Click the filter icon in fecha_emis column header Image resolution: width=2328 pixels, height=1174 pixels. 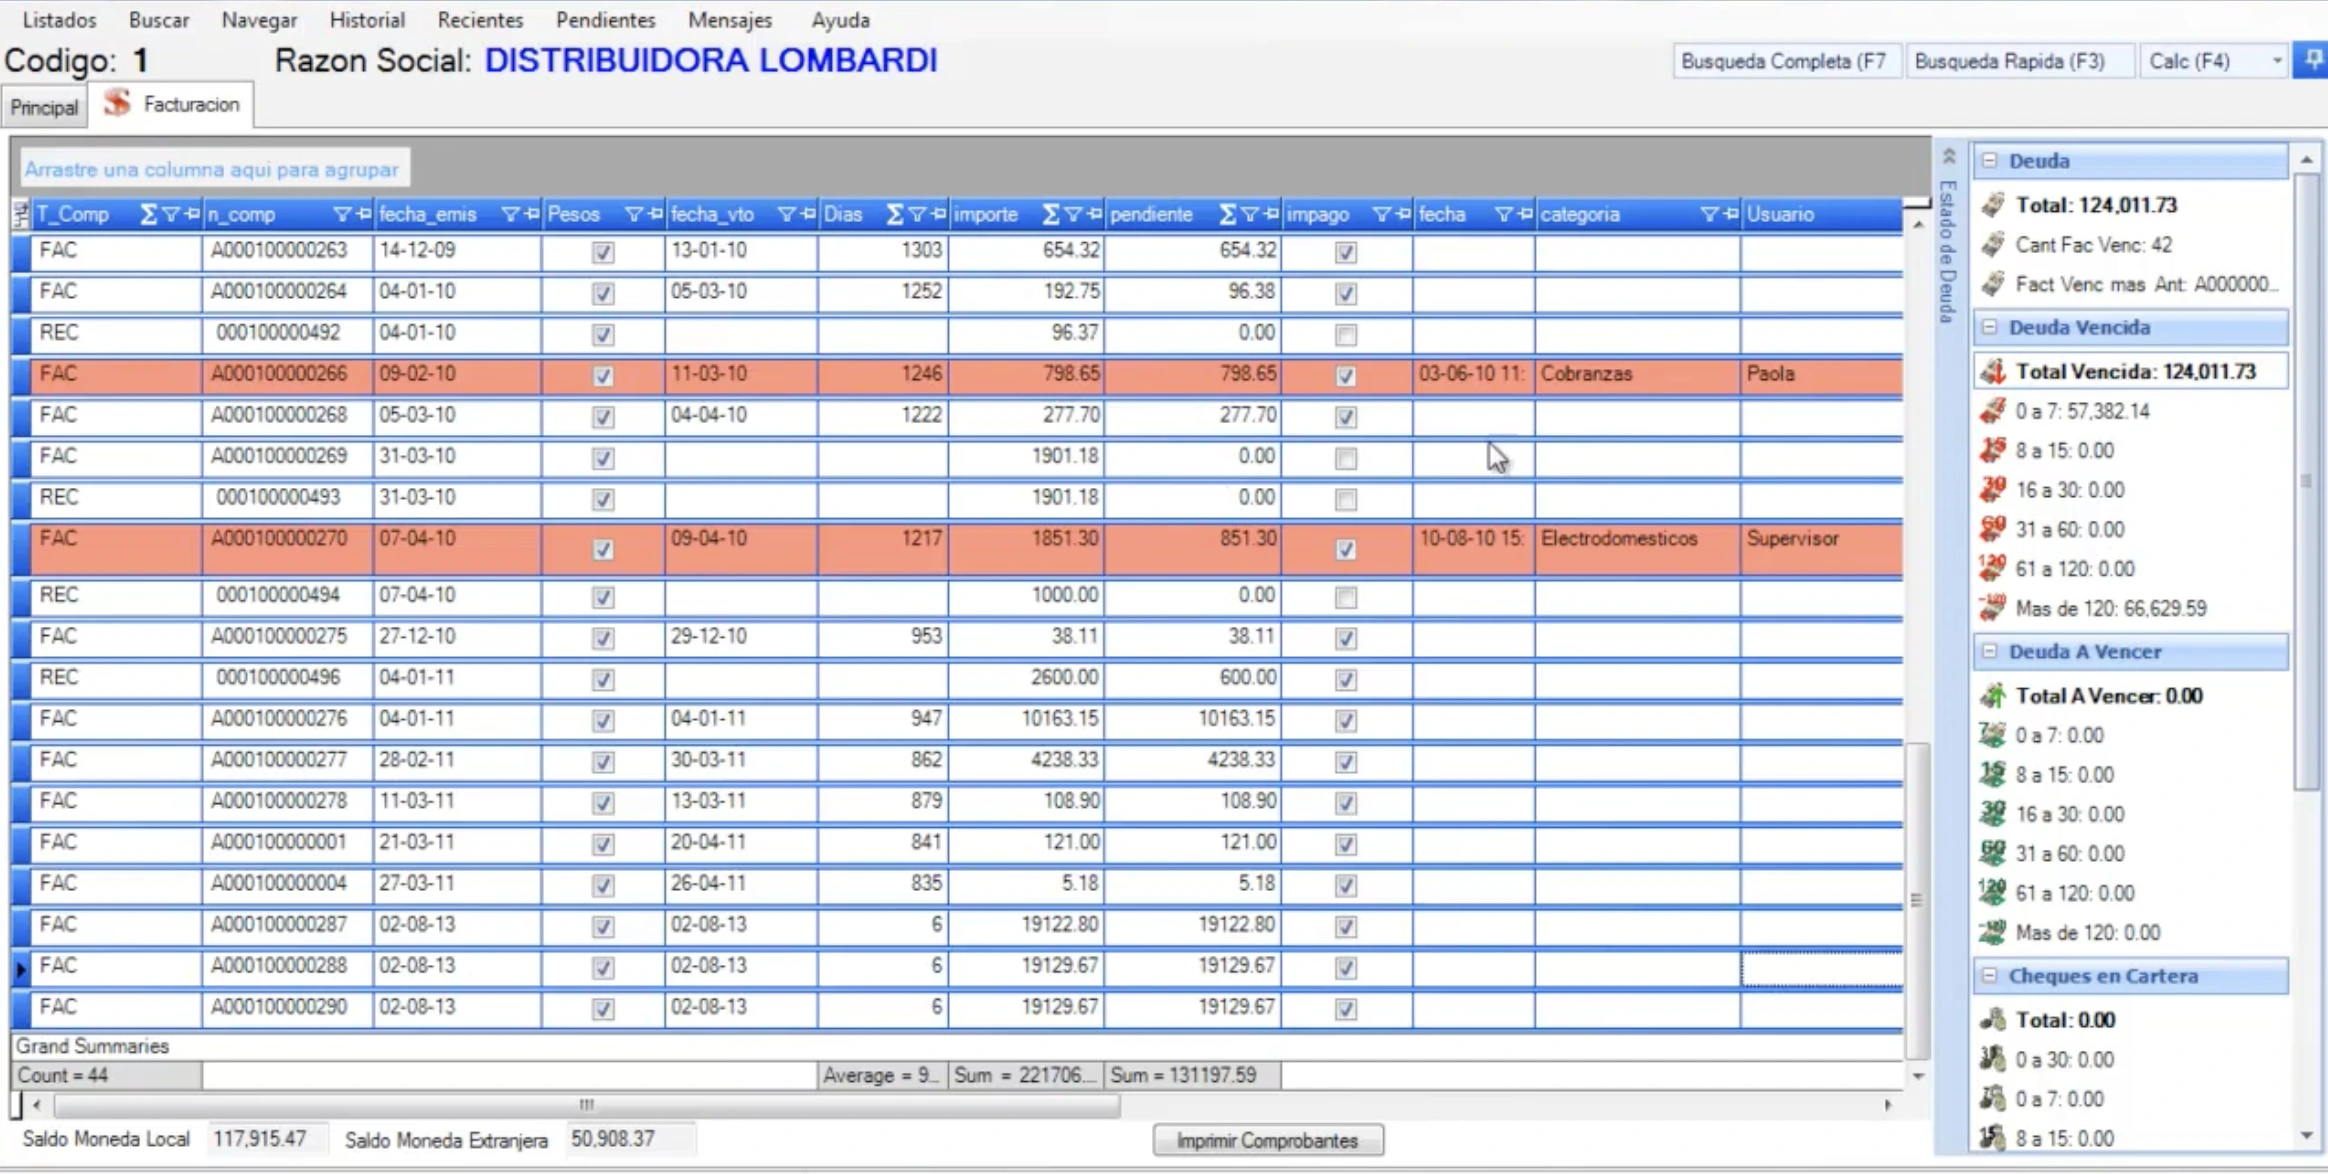pyautogui.click(x=511, y=214)
